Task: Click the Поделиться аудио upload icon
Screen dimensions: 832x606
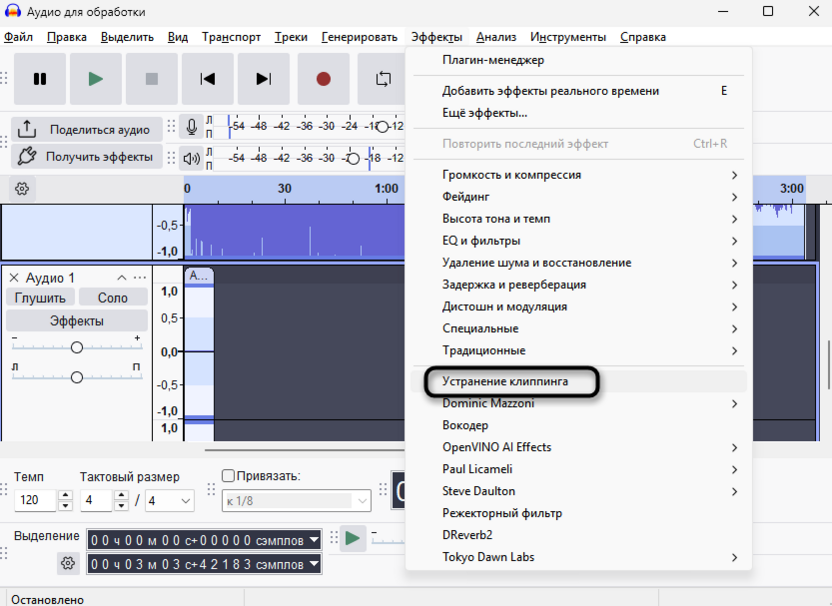Action: pyautogui.click(x=27, y=129)
